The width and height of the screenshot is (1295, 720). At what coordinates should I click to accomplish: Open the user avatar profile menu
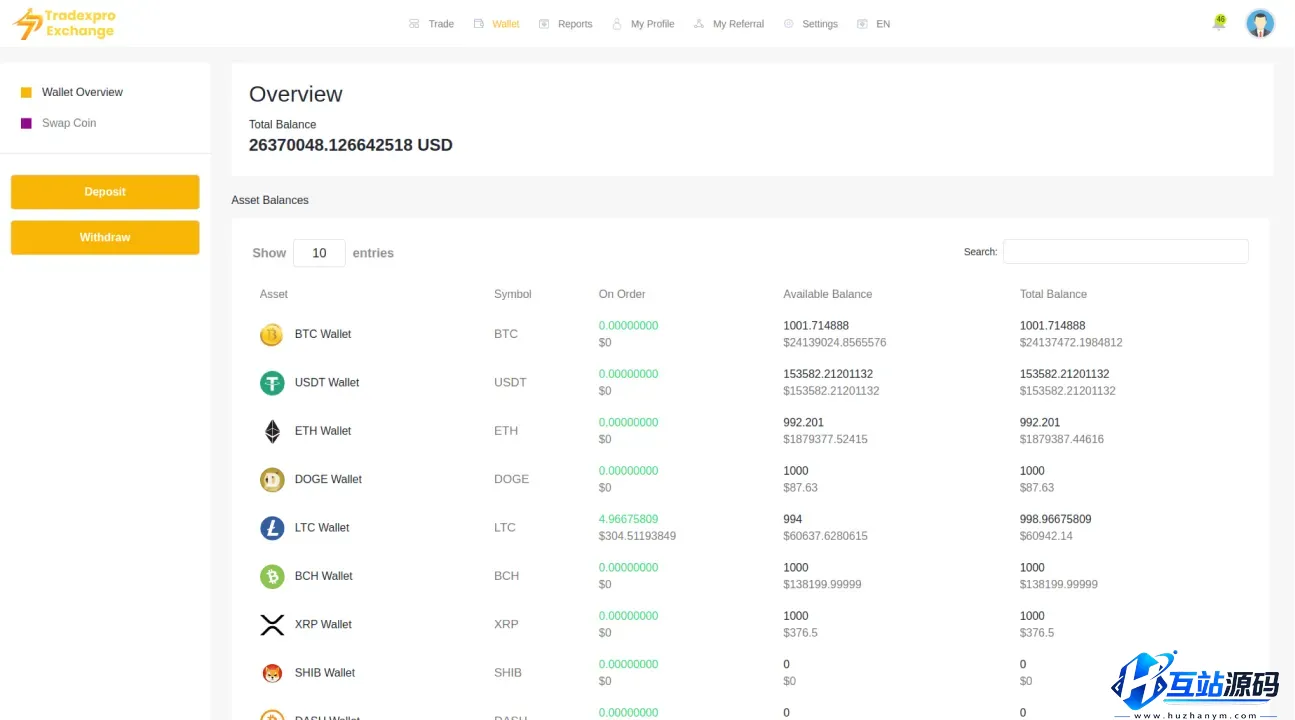(1260, 23)
